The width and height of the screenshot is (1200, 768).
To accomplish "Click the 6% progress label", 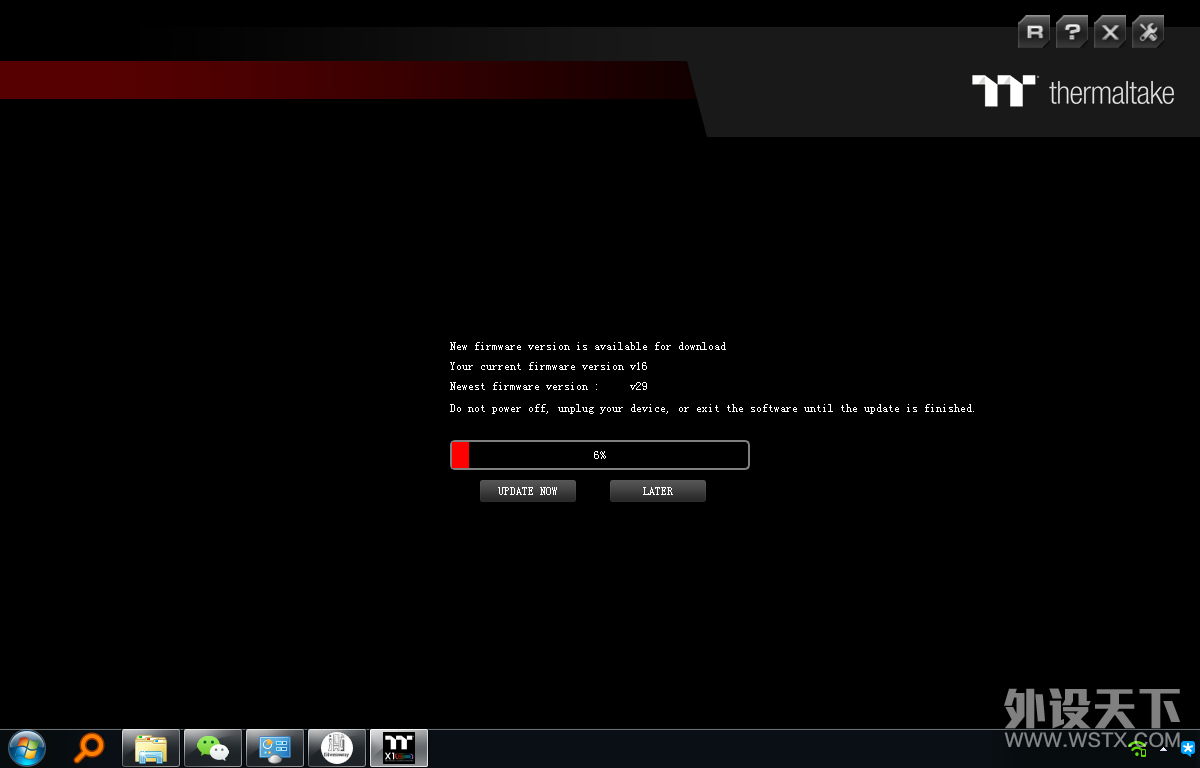I will (599, 455).
